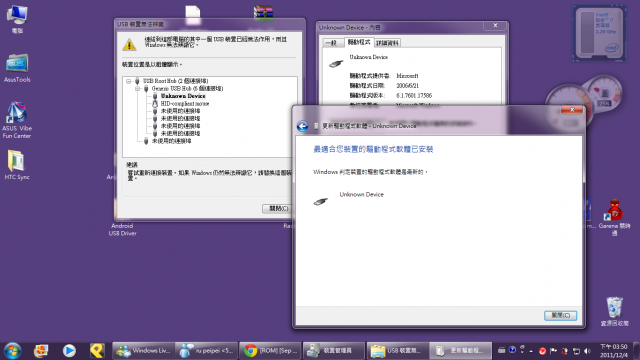This screenshot has height=360, width=640.
Task: Switch to the ru peipei chat taskbar button
Action: click(x=207, y=351)
